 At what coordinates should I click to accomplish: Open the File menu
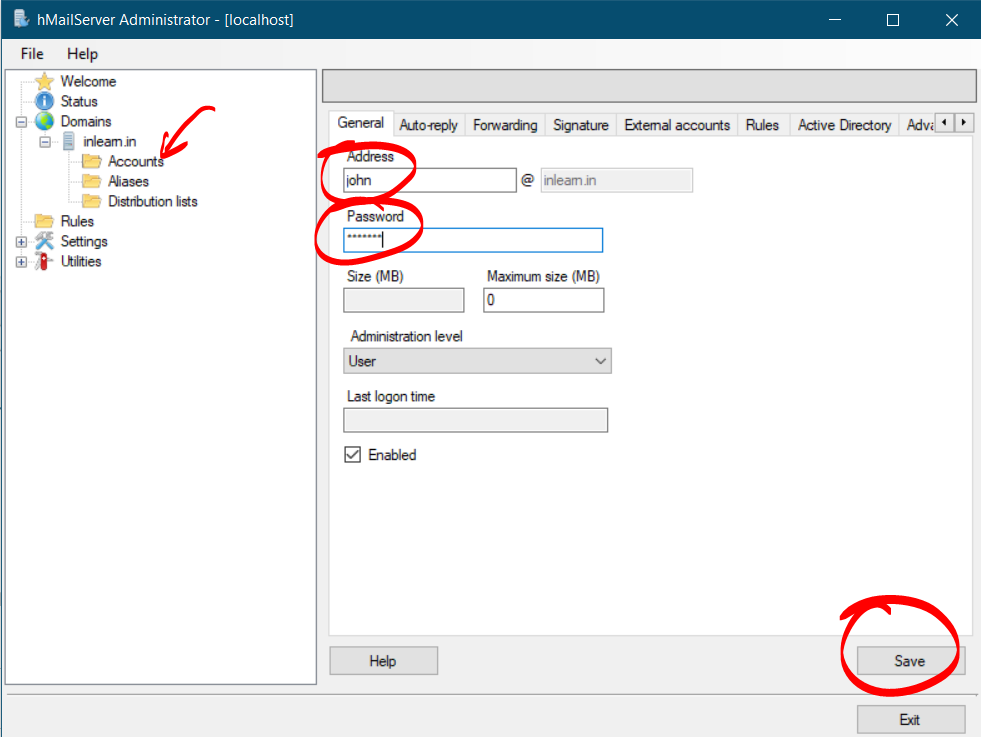coord(32,54)
